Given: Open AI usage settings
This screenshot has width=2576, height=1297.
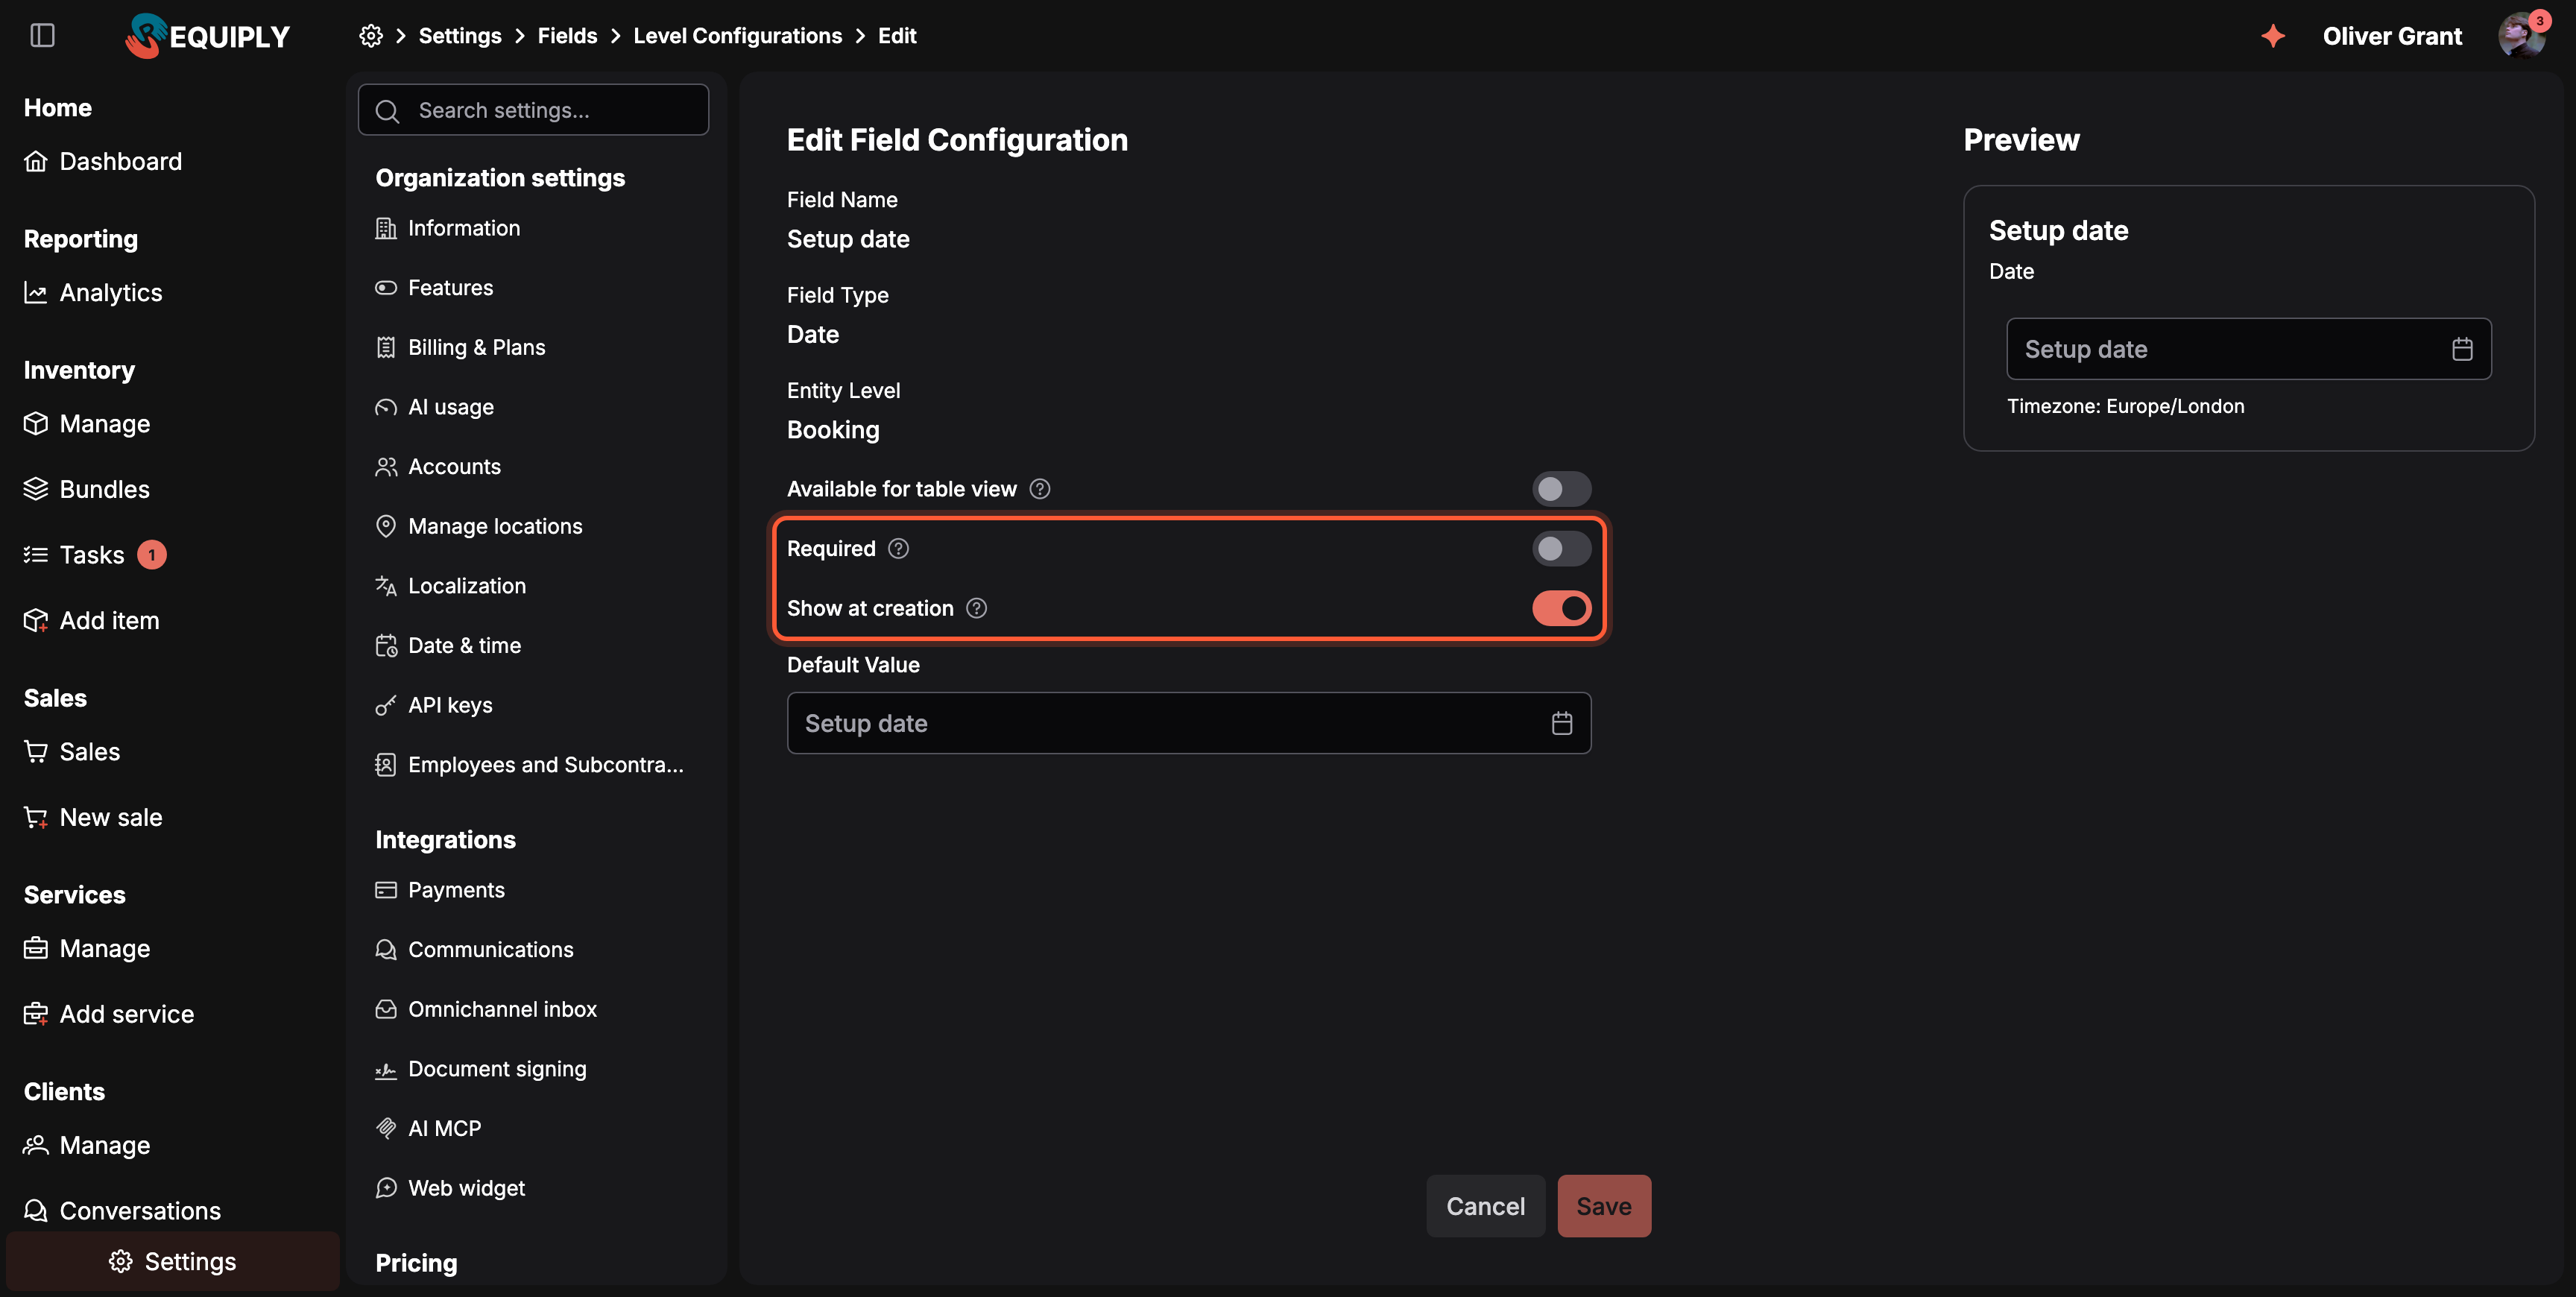Looking at the screenshot, I should 434,407.
